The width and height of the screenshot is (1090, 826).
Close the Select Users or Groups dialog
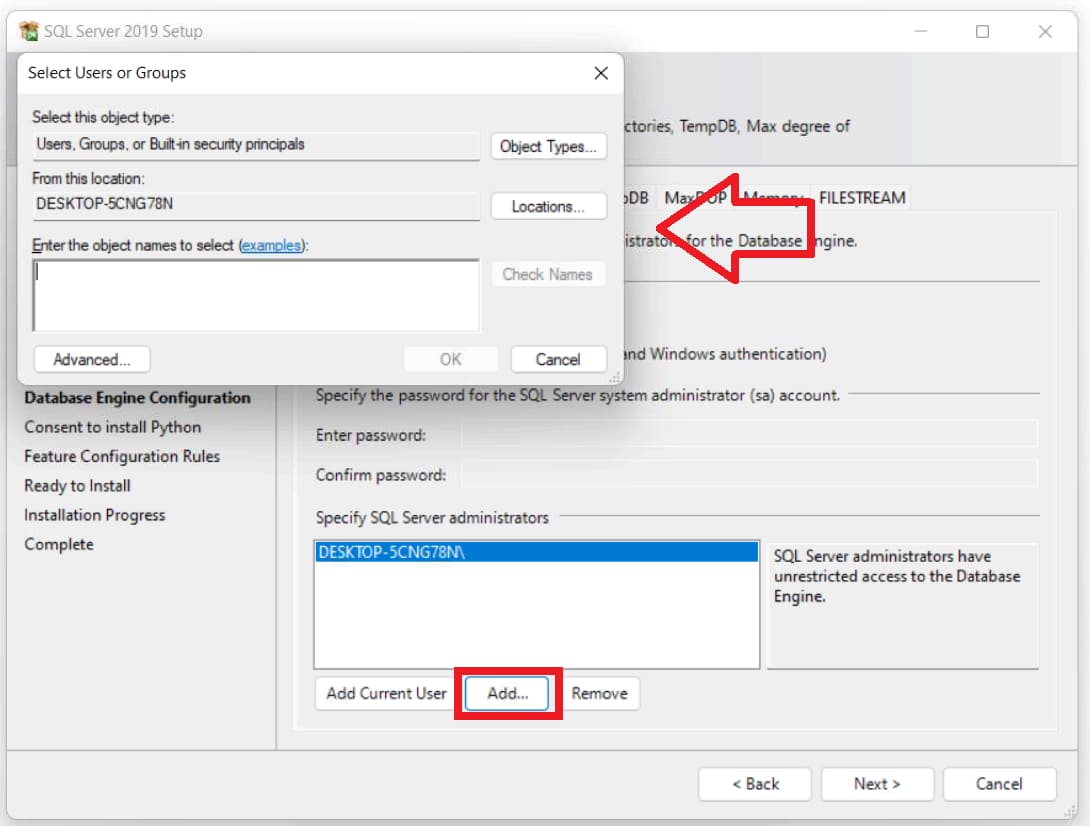point(601,73)
